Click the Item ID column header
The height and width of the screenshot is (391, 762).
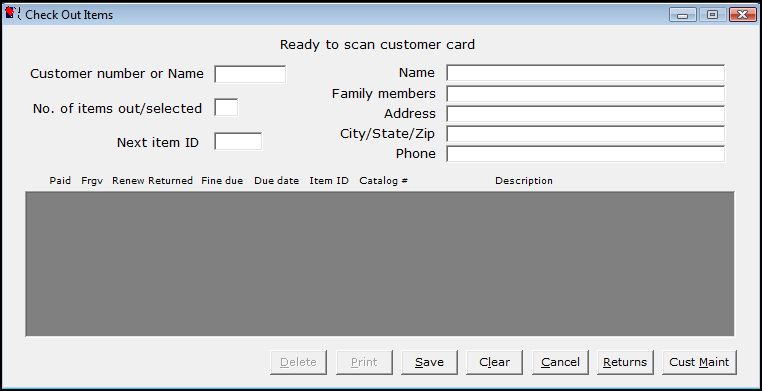(329, 181)
